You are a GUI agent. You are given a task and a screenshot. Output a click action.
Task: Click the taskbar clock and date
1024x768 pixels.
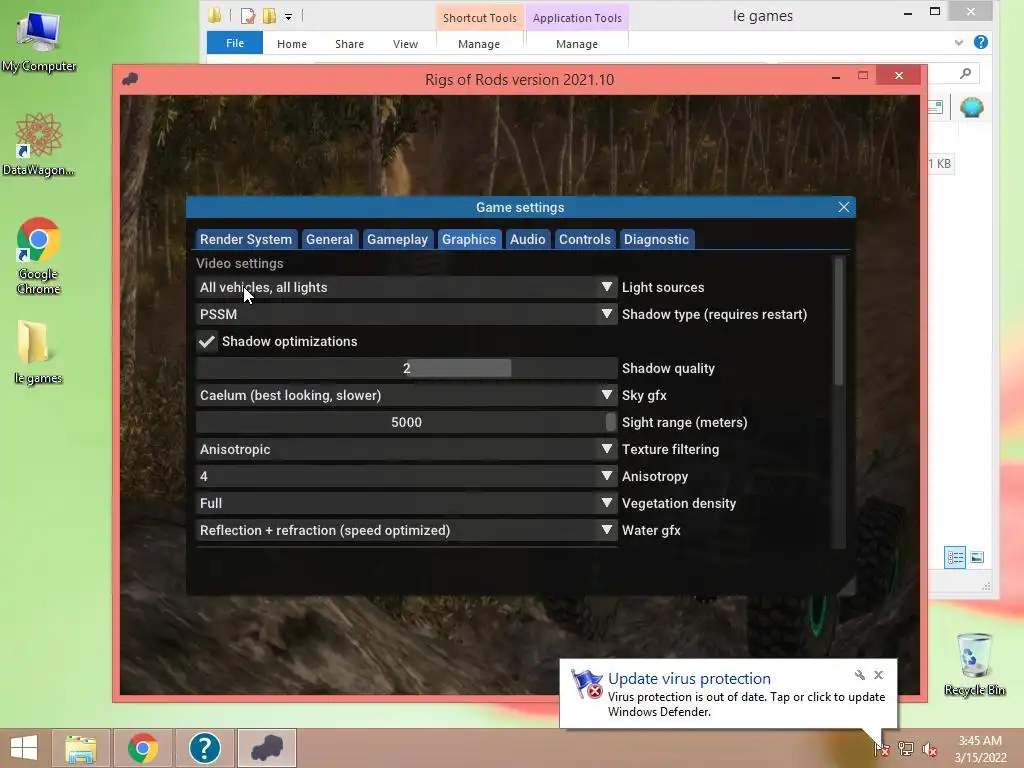[980, 749]
